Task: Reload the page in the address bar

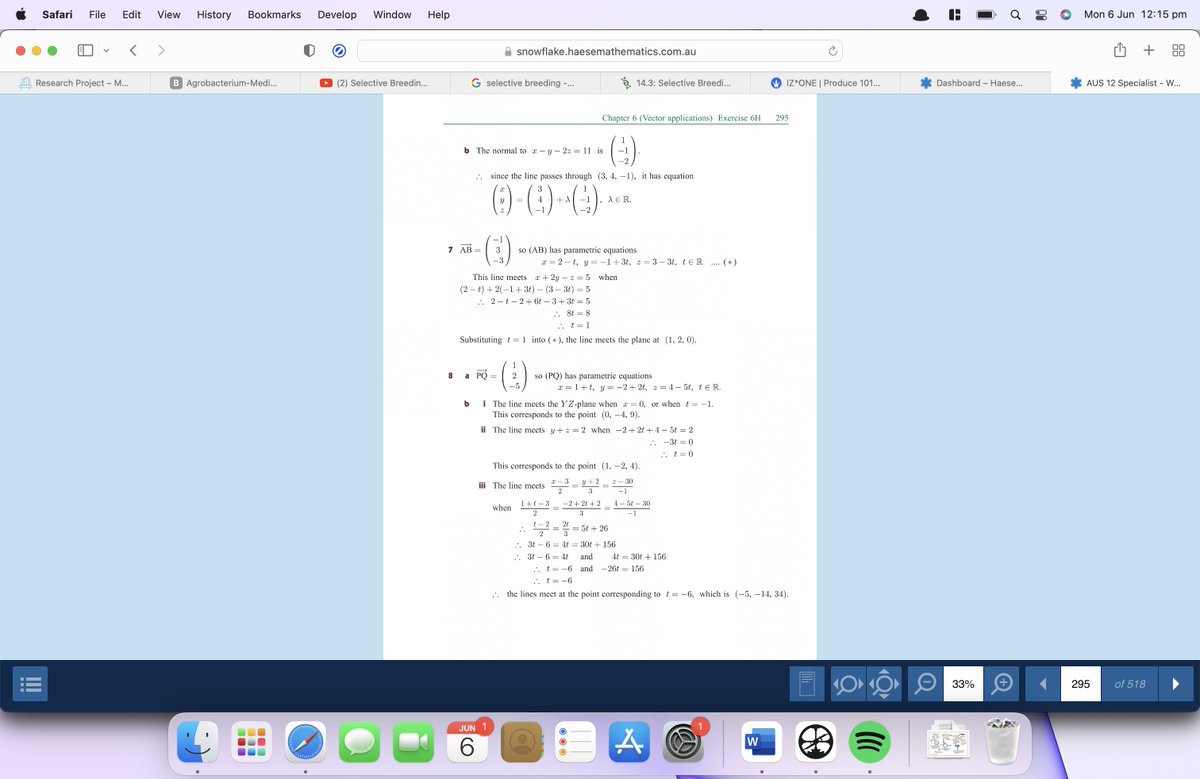Action: pos(830,51)
